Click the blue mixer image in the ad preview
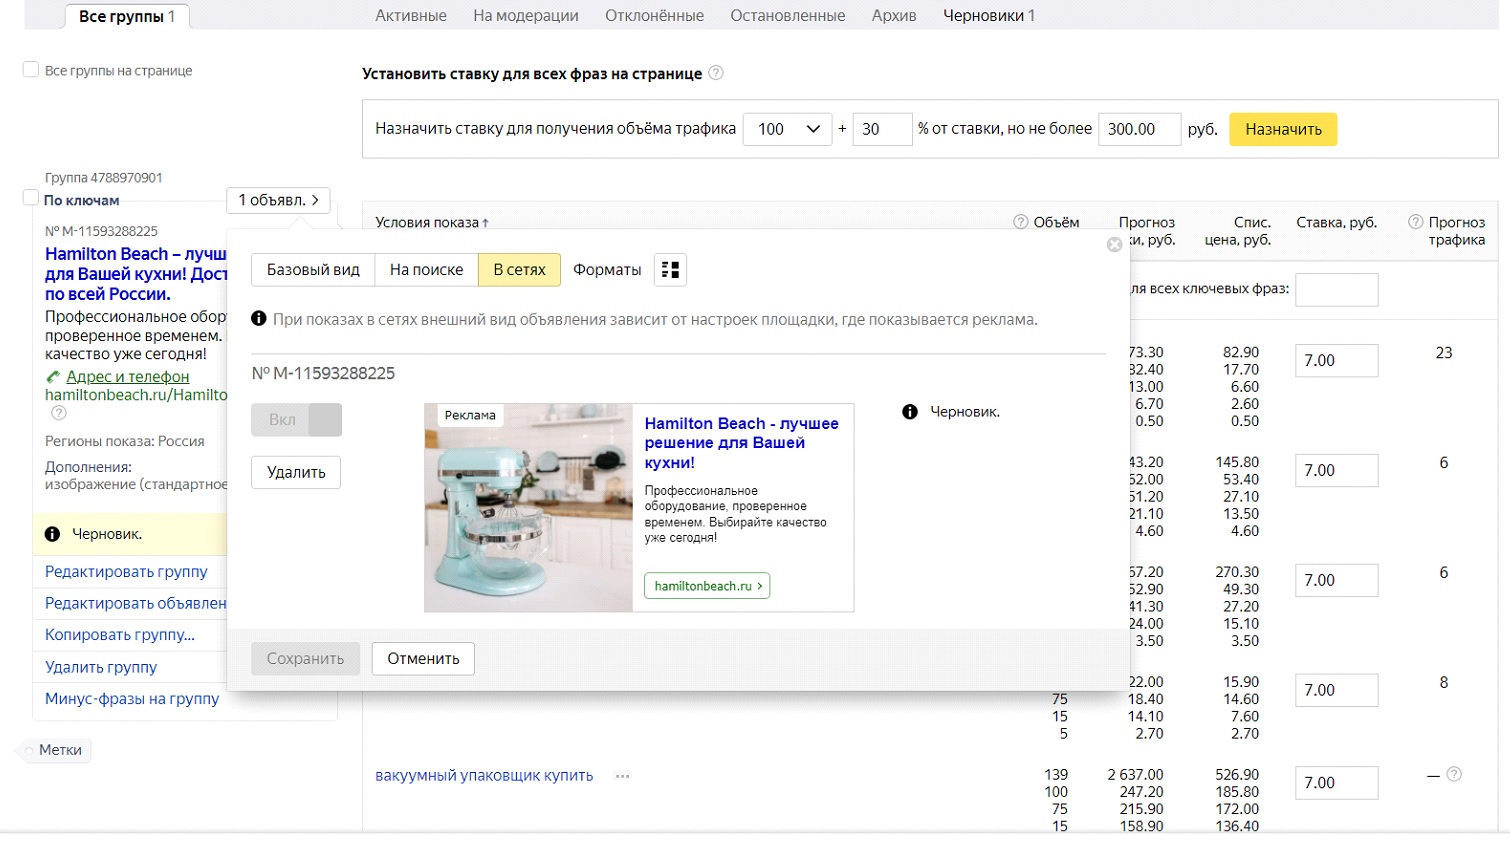 (x=528, y=508)
